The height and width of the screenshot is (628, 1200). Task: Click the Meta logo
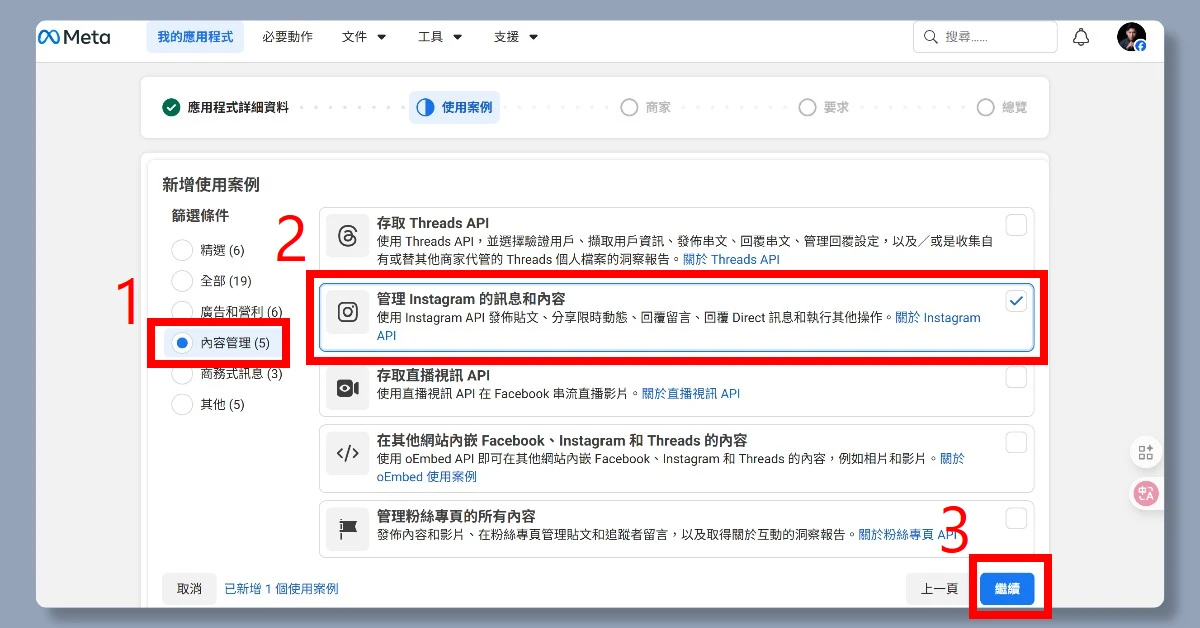coord(74,37)
